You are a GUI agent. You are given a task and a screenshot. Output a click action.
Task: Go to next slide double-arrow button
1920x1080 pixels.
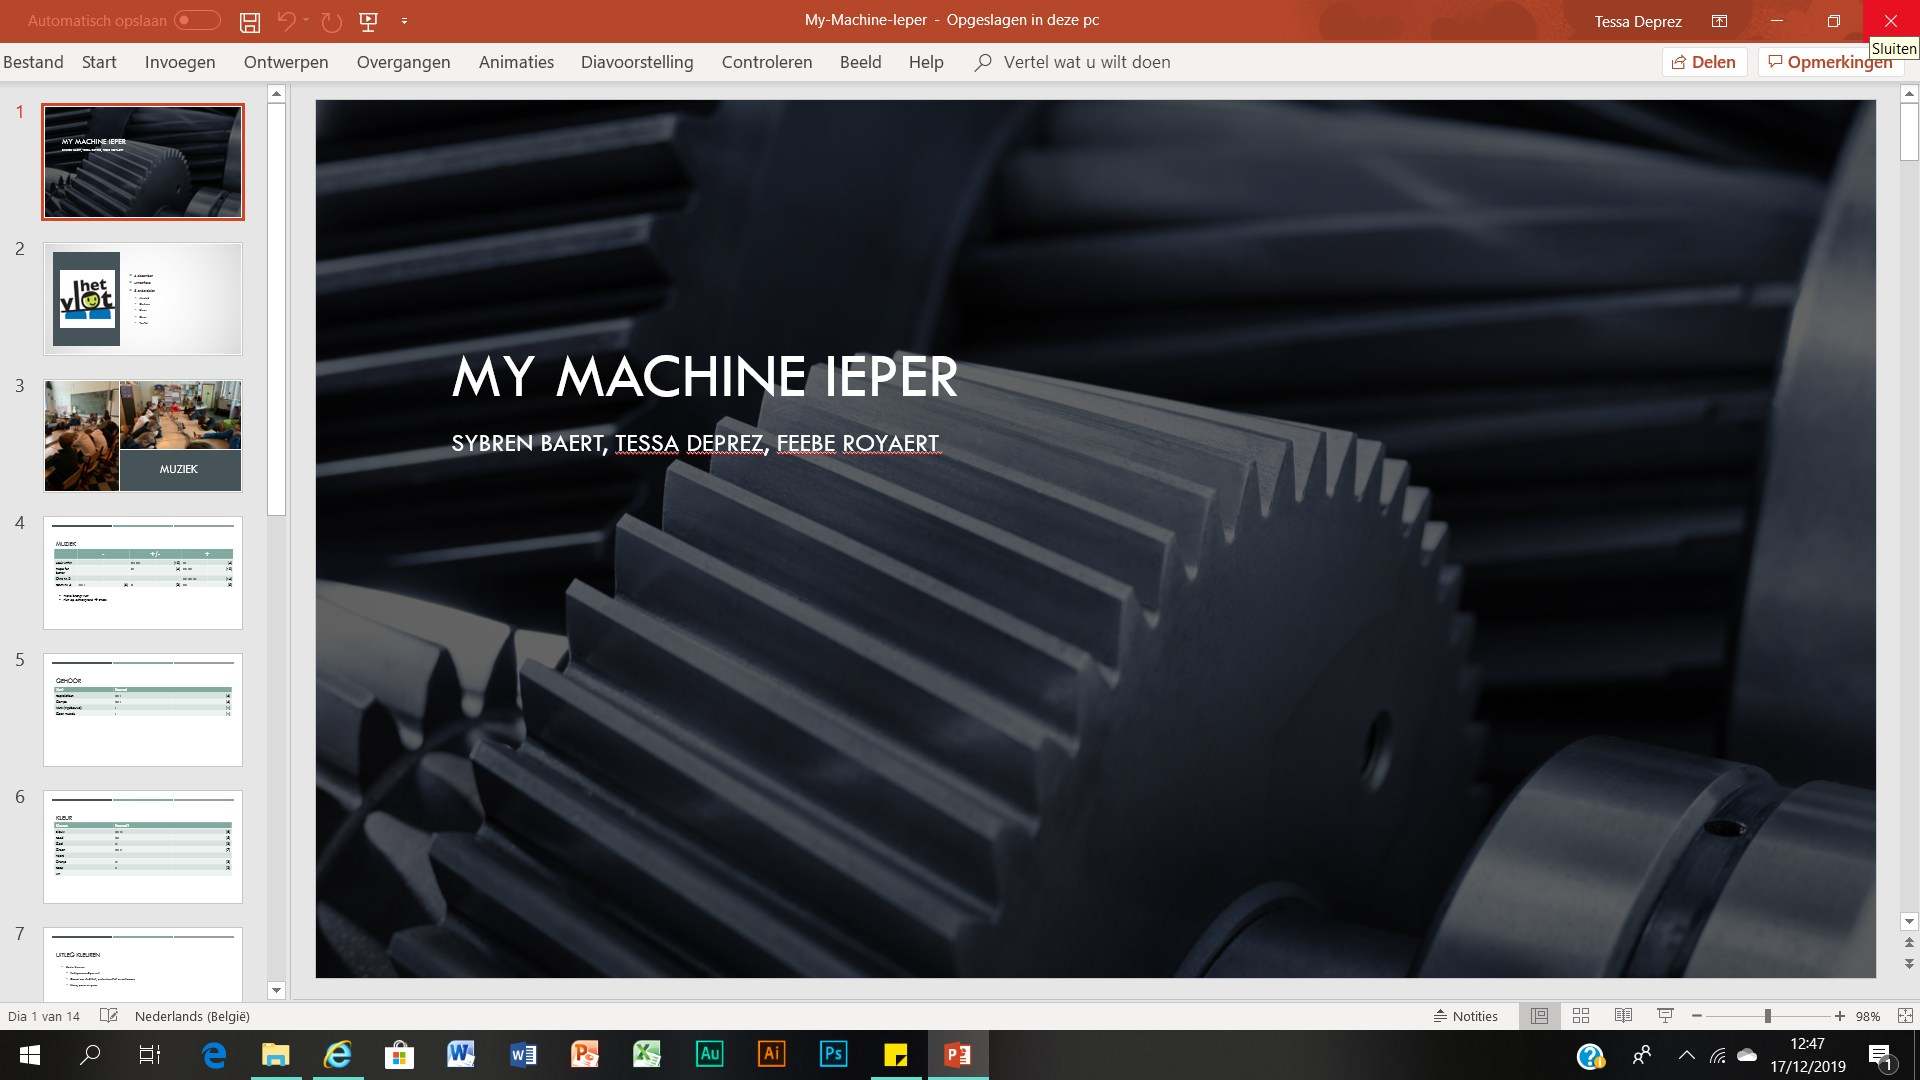click(x=1909, y=964)
